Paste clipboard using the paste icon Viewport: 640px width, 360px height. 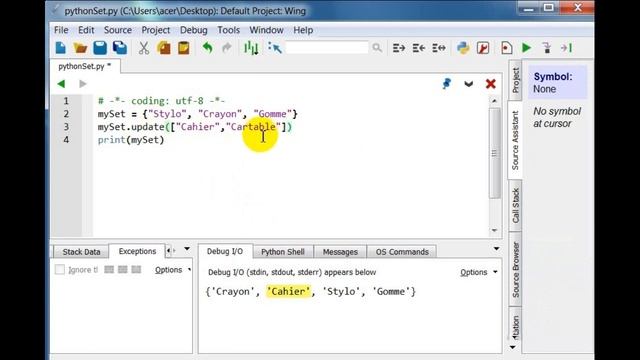pos(184,48)
